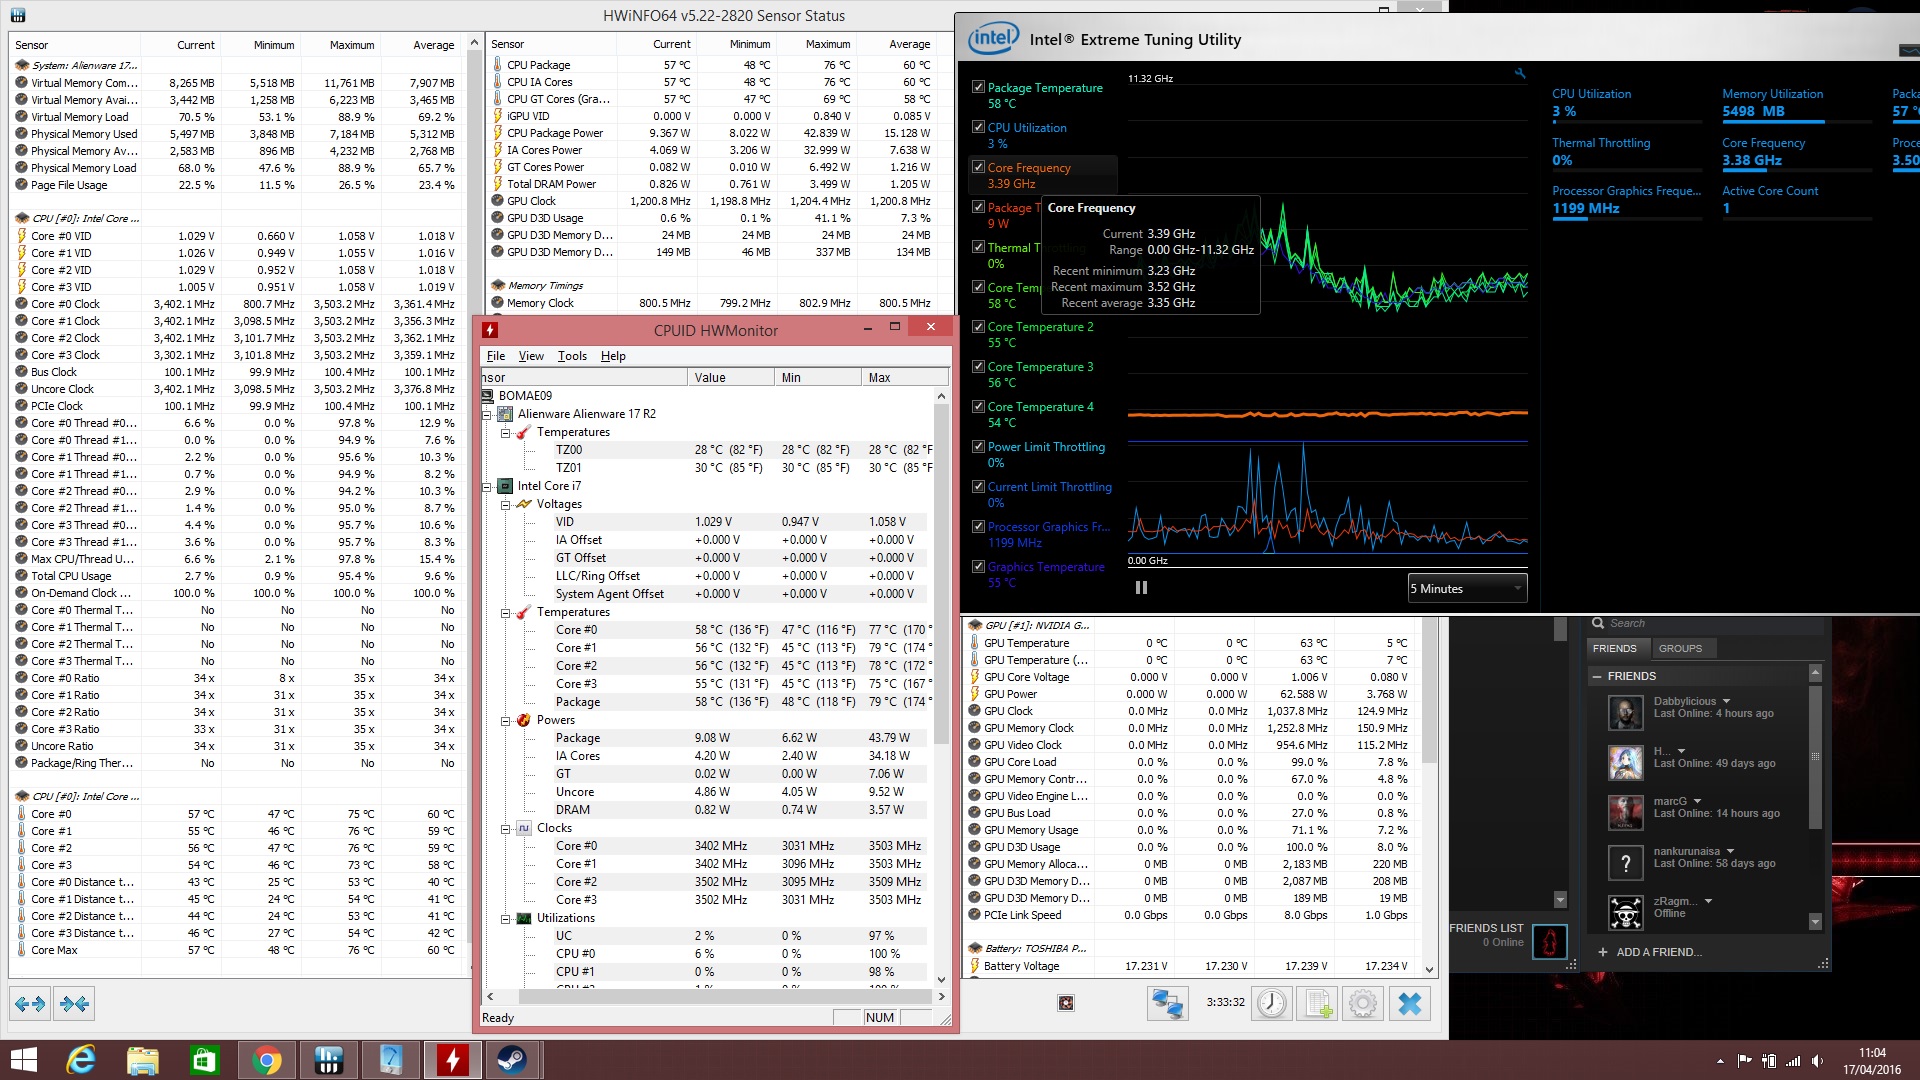The height and width of the screenshot is (1080, 1920).
Task: Switch to HWiNFO via taskbar icon
Action: 328,1060
